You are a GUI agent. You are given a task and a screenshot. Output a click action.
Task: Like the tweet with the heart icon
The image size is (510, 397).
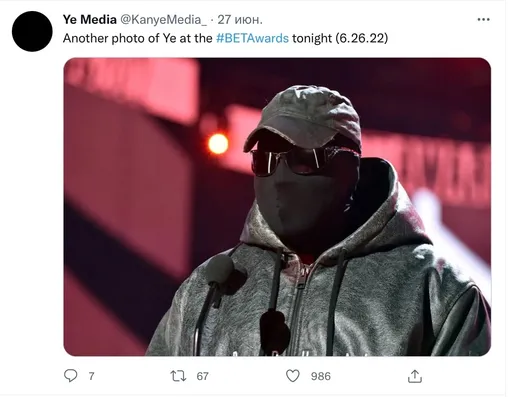293,376
